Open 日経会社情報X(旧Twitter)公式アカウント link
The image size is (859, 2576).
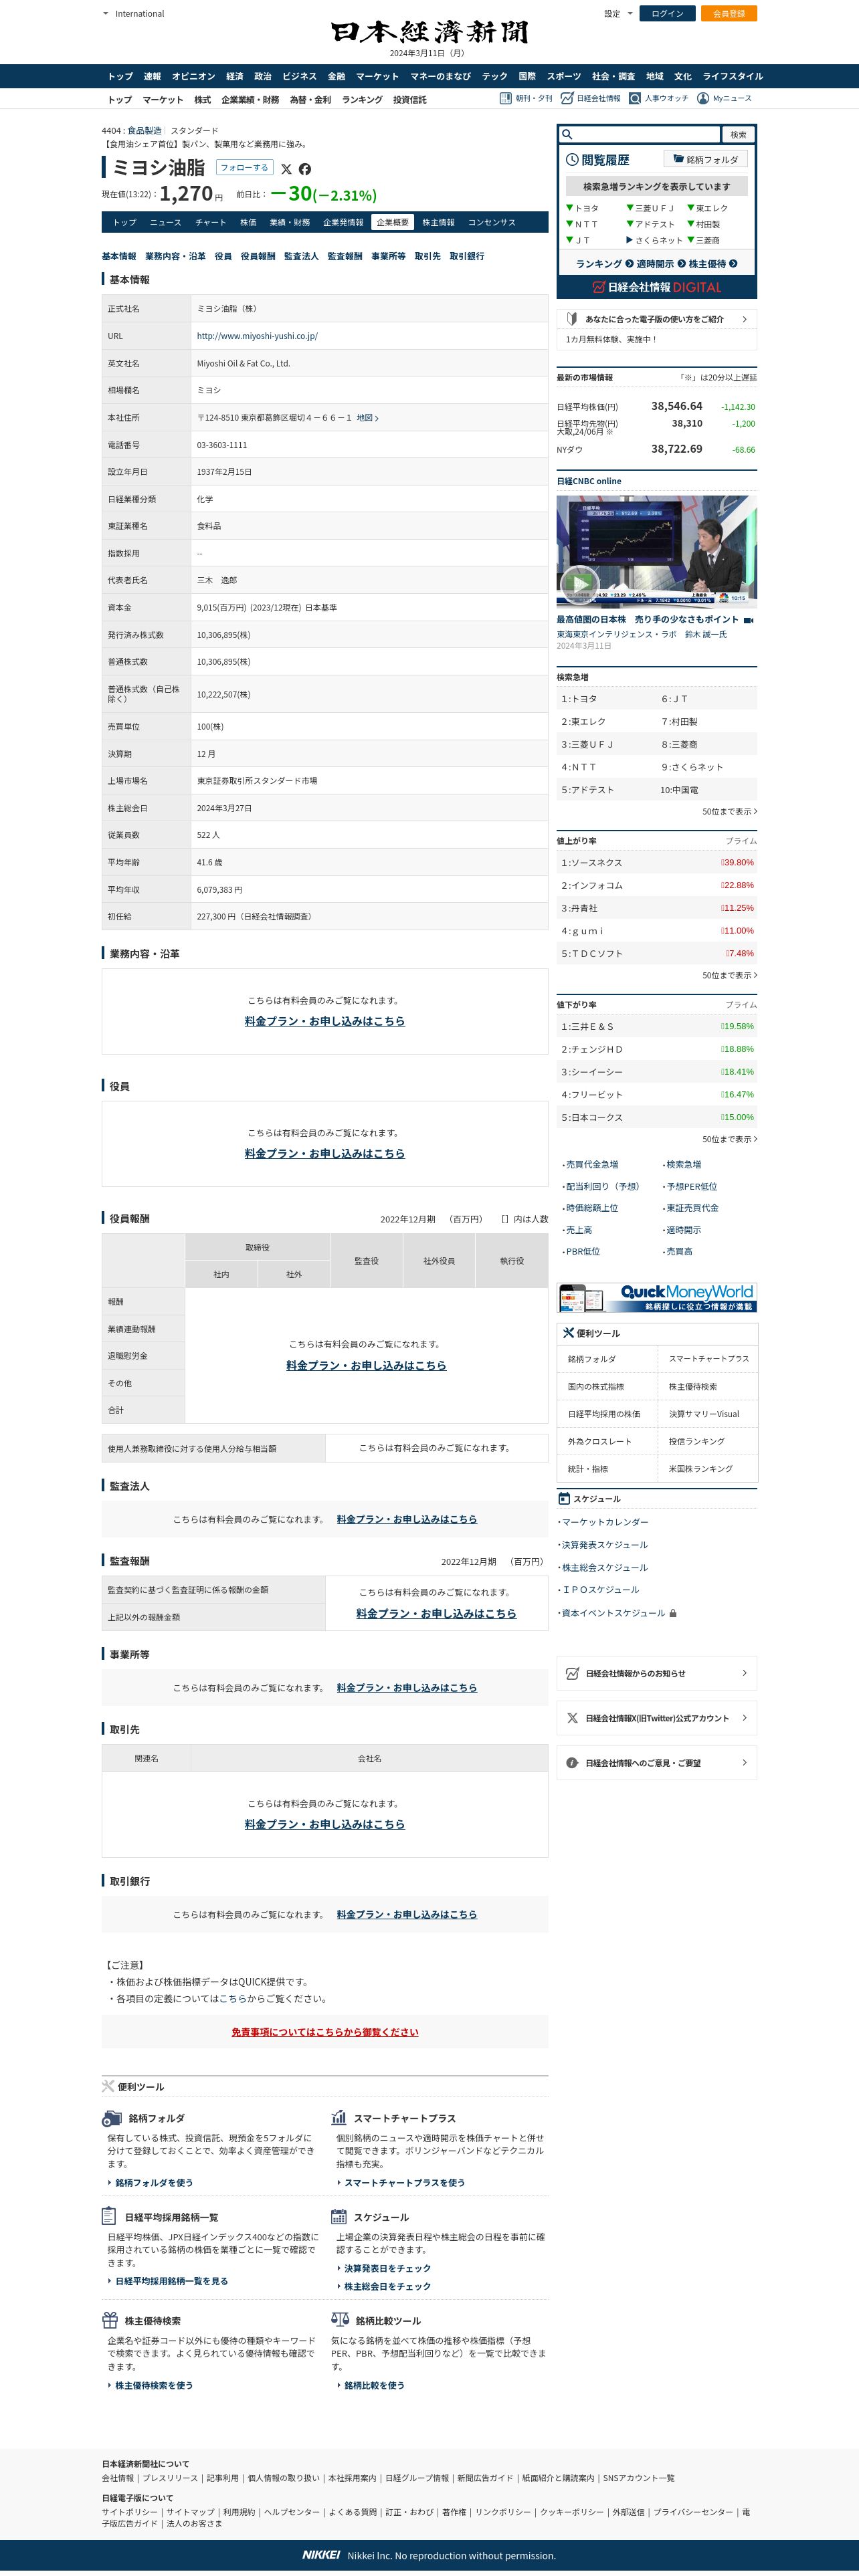[x=657, y=1718]
